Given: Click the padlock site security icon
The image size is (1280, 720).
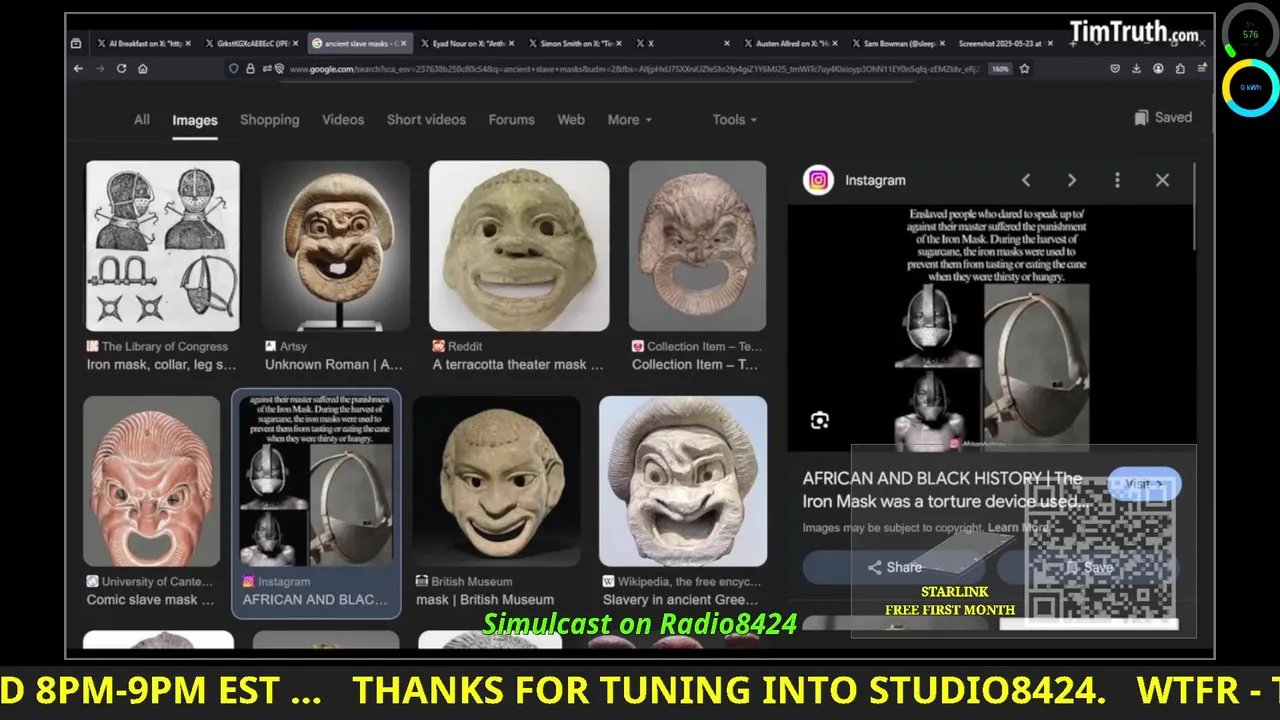Looking at the screenshot, I should [250, 69].
